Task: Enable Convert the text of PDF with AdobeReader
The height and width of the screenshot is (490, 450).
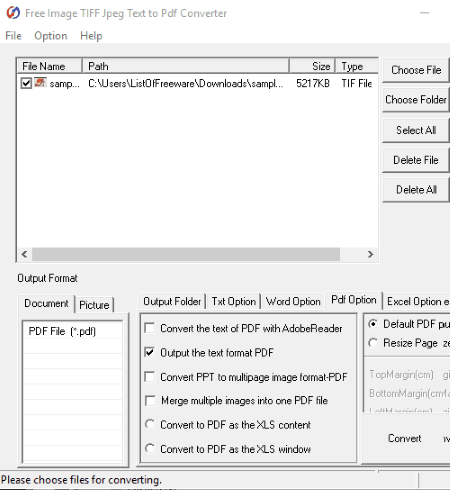Action: 150,328
